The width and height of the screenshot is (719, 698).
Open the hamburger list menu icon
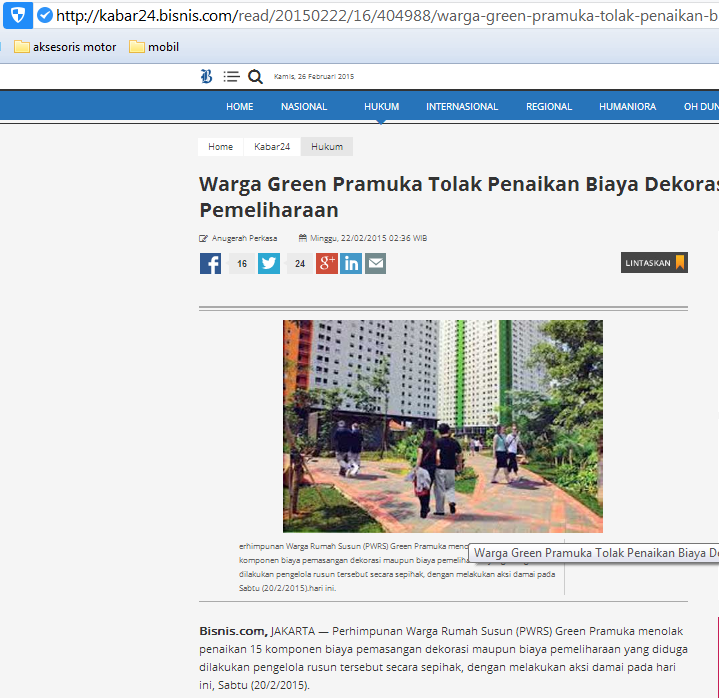click(x=232, y=76)
